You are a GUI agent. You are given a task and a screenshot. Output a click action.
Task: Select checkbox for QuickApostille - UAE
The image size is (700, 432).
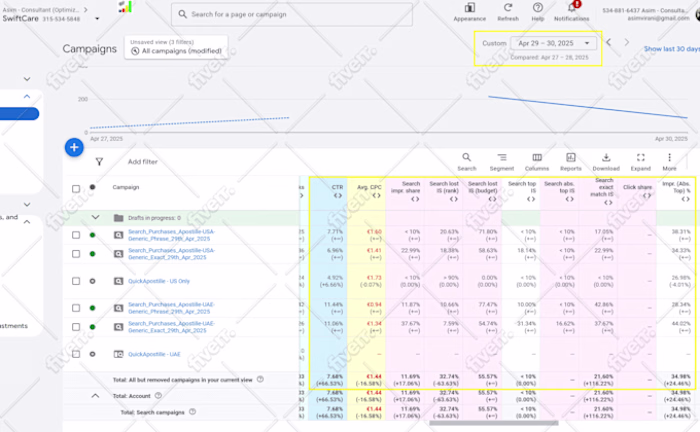[76, 354]
